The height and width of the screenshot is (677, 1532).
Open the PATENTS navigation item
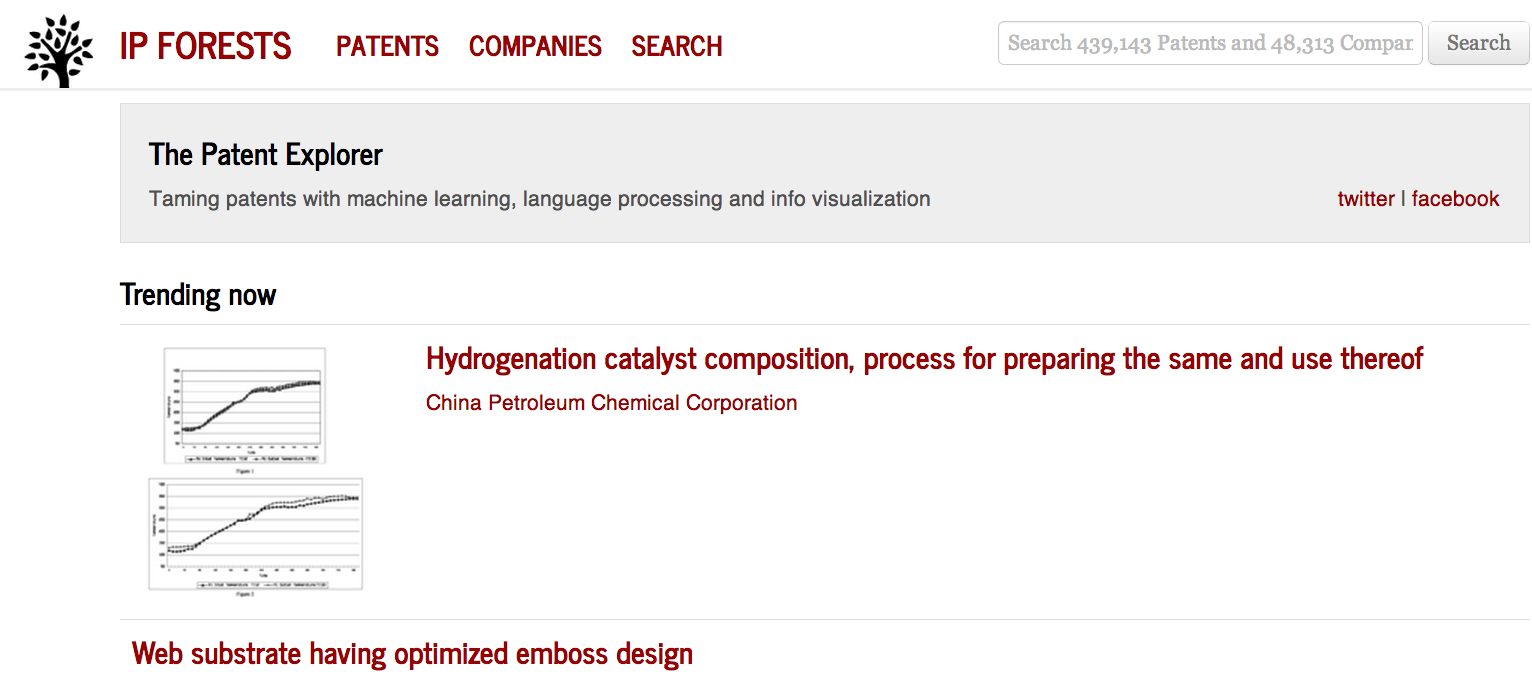387,46
